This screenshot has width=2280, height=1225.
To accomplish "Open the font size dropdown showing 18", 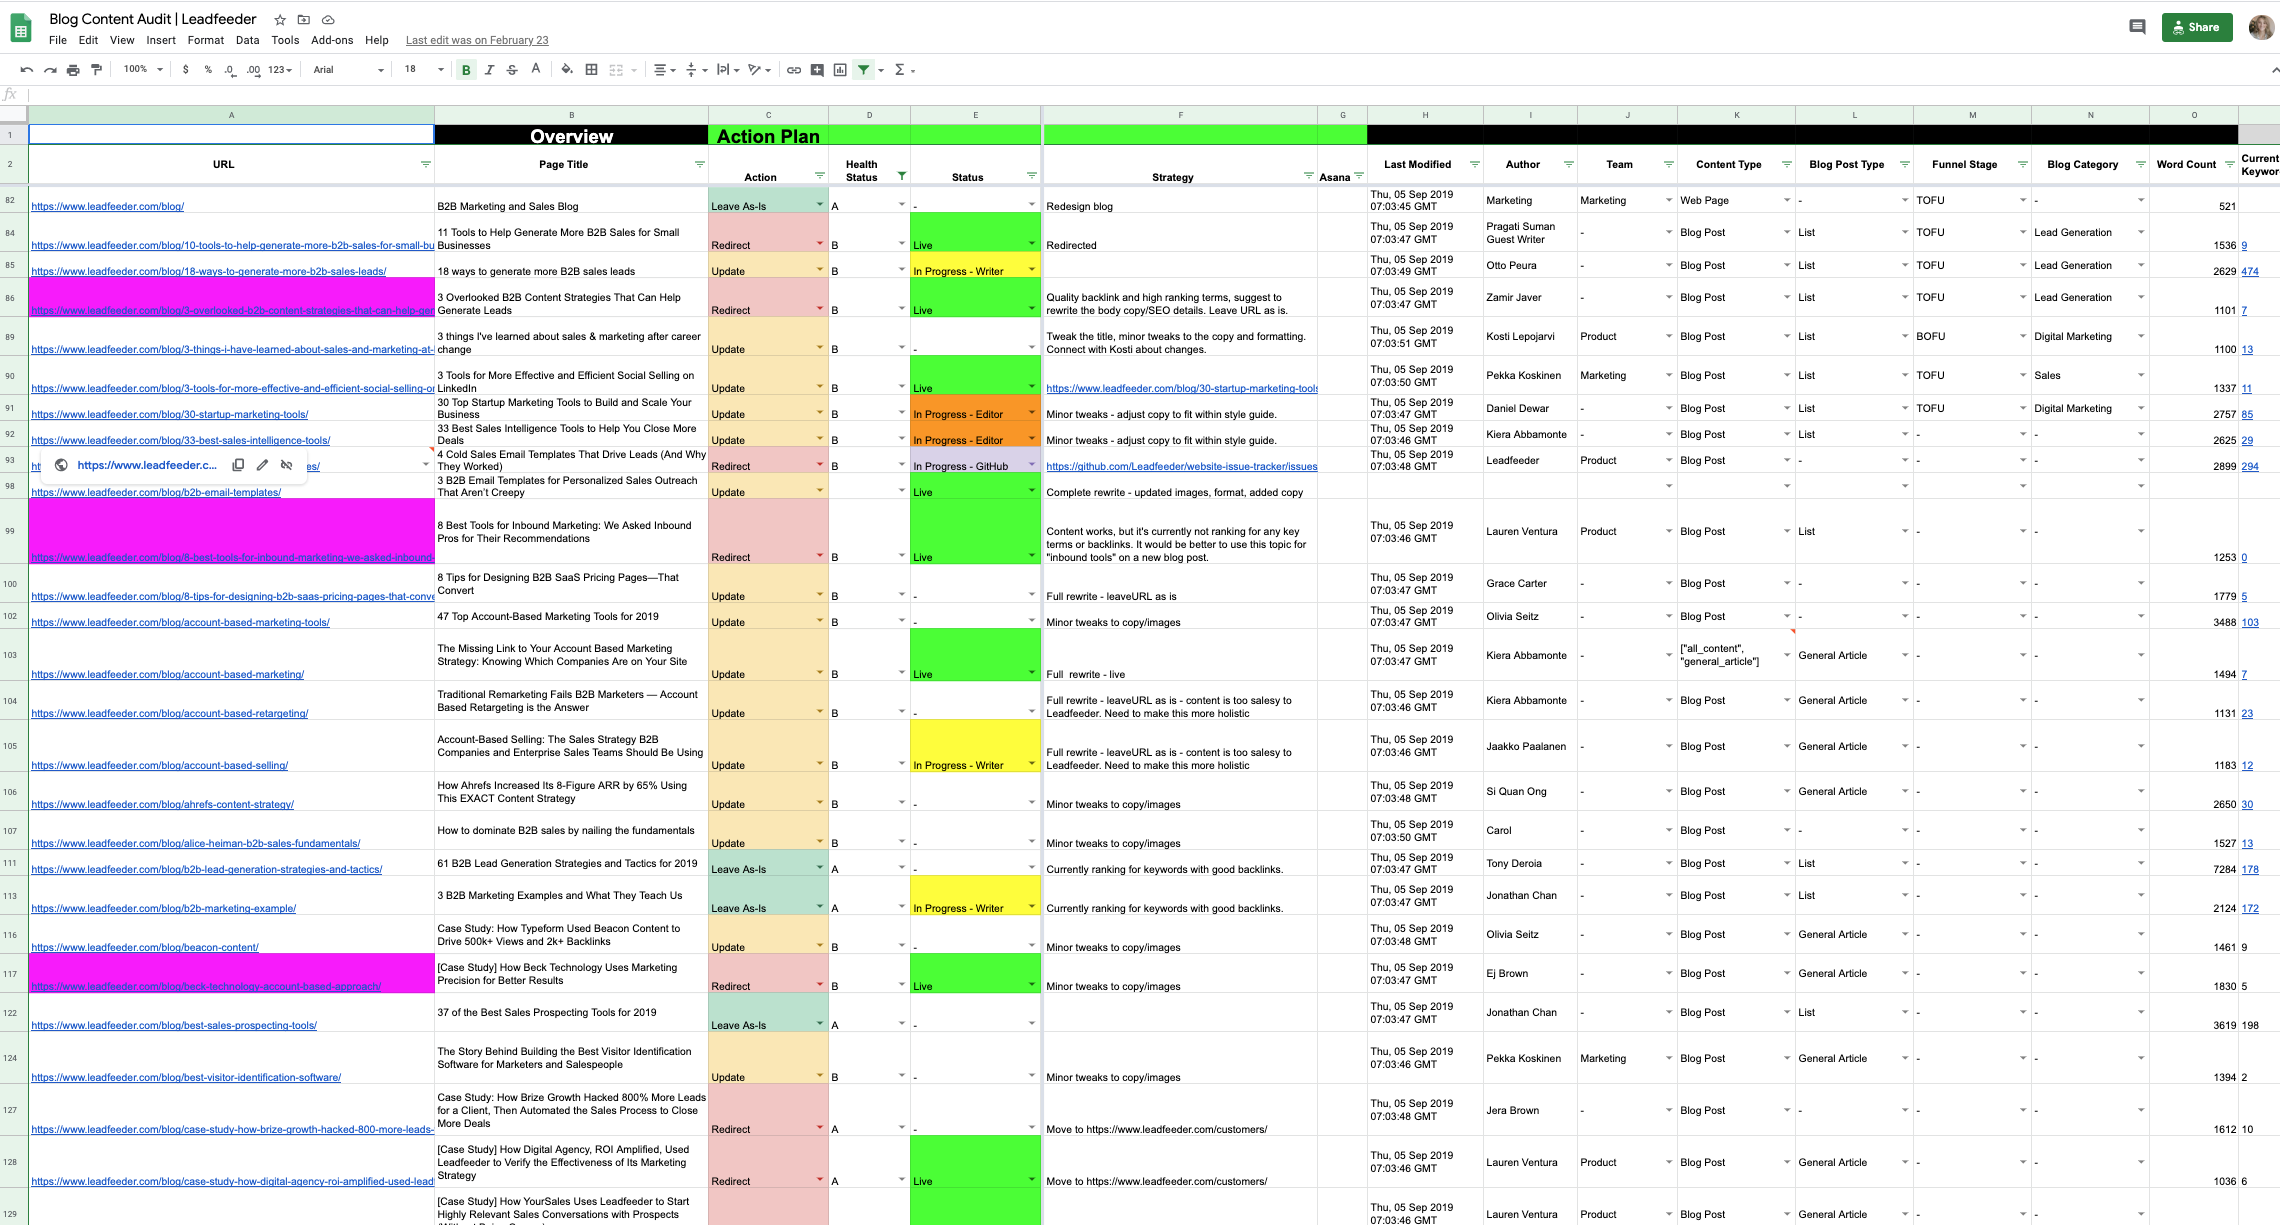I will click(420, 69).
